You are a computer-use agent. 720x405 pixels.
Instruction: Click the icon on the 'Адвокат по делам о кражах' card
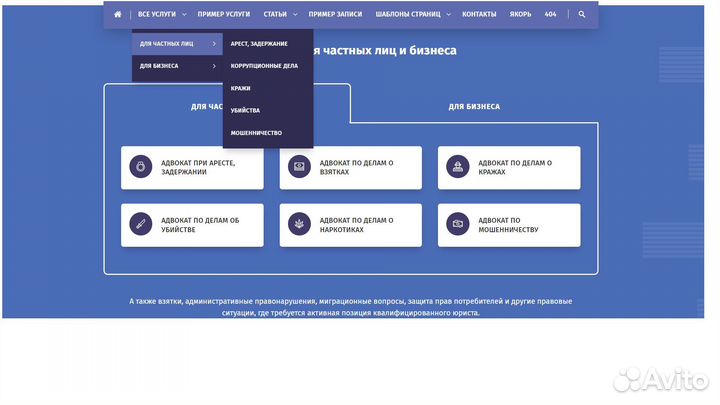click(458, 167)
